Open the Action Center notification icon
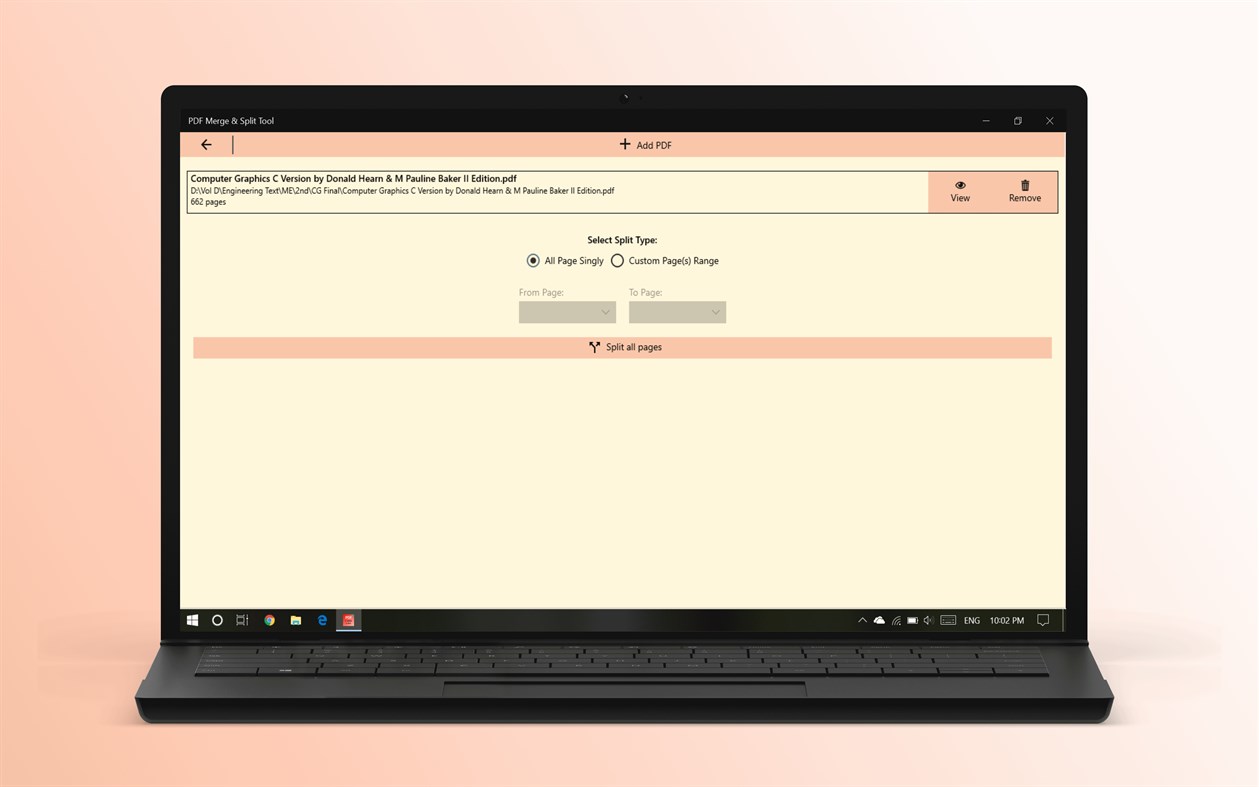Image resolution: width=1259 pixels, height=787 pixels. coord(1043,620)
